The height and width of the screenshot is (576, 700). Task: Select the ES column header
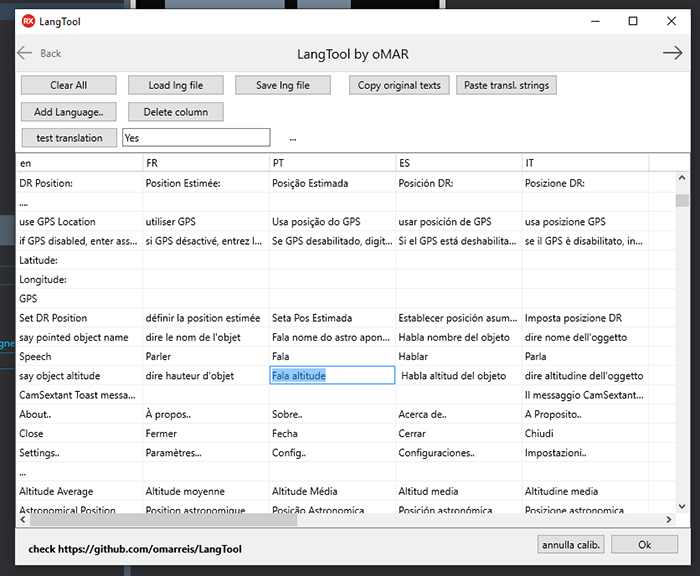pos(458,163)
